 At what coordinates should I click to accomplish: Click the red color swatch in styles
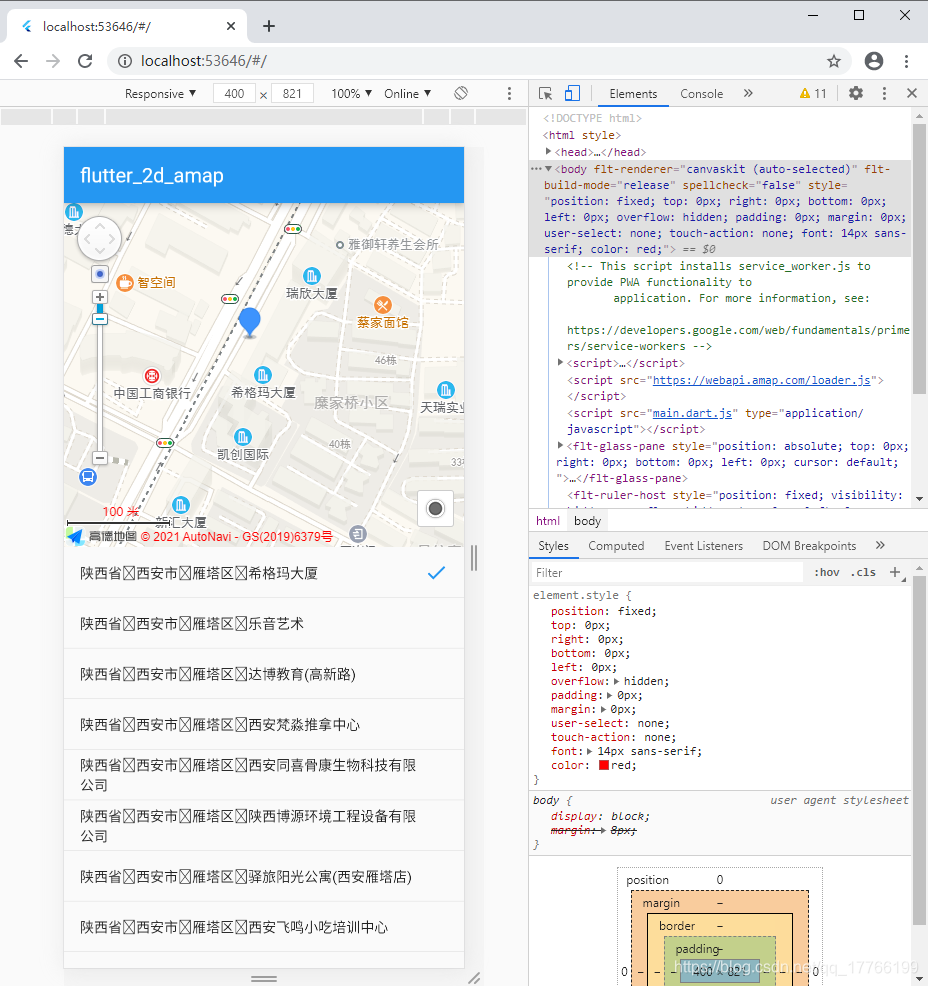[604, 765]
